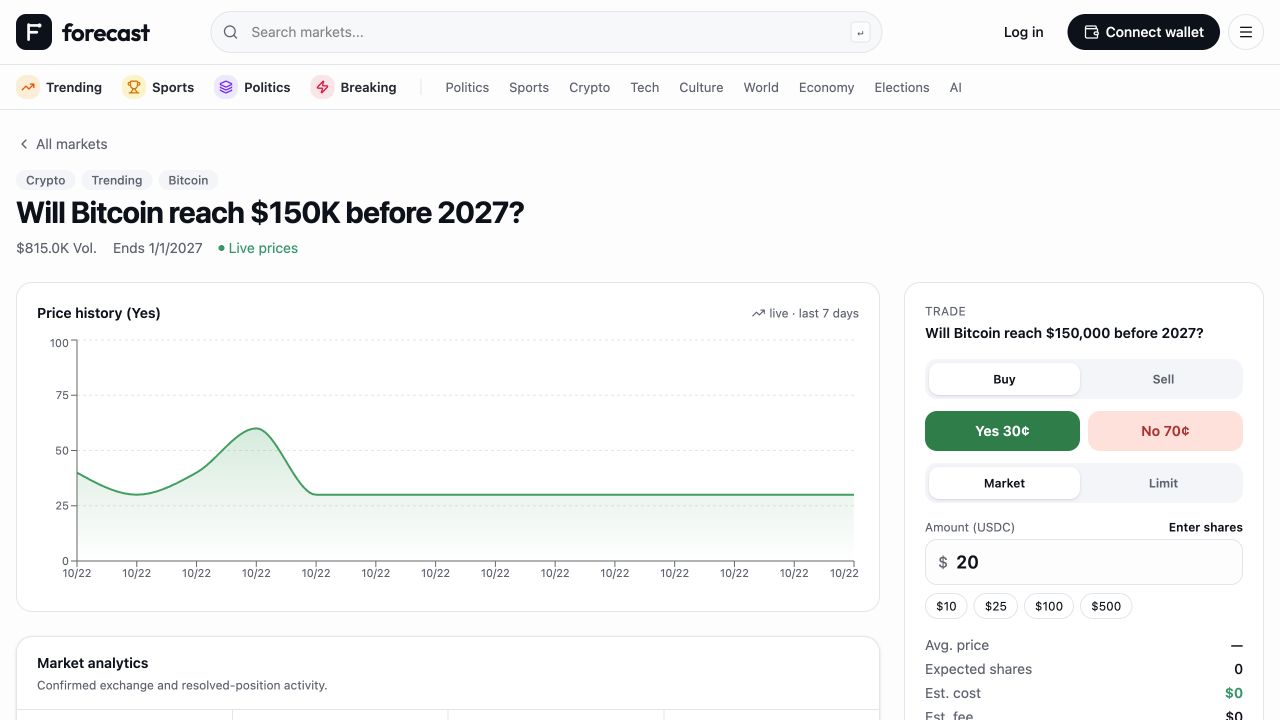Viewport: 1280px width, 720px height.
Task: Click the Enter shares link
Action: coord(1206,527)
